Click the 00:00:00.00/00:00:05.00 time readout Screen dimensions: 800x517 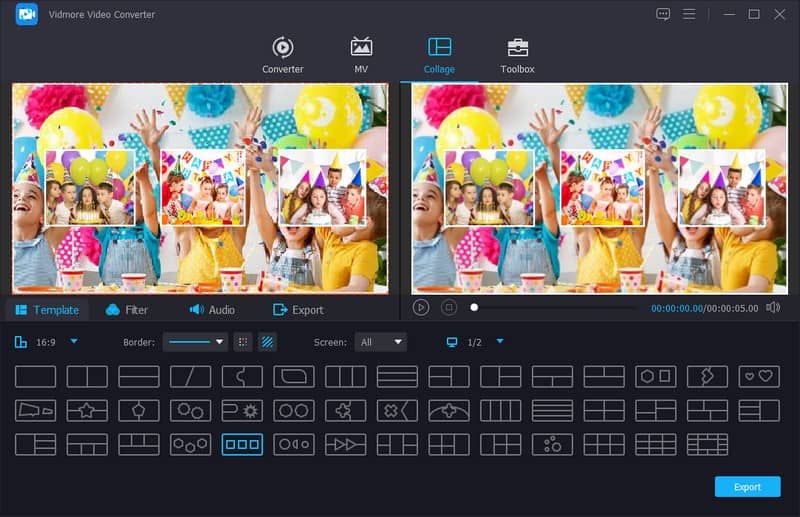705,308
